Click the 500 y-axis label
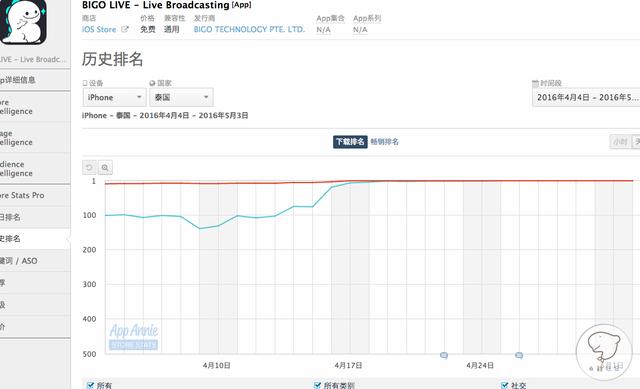Image resolution: width=640 pixels, height=389 pixels. (x=89, y=354)
